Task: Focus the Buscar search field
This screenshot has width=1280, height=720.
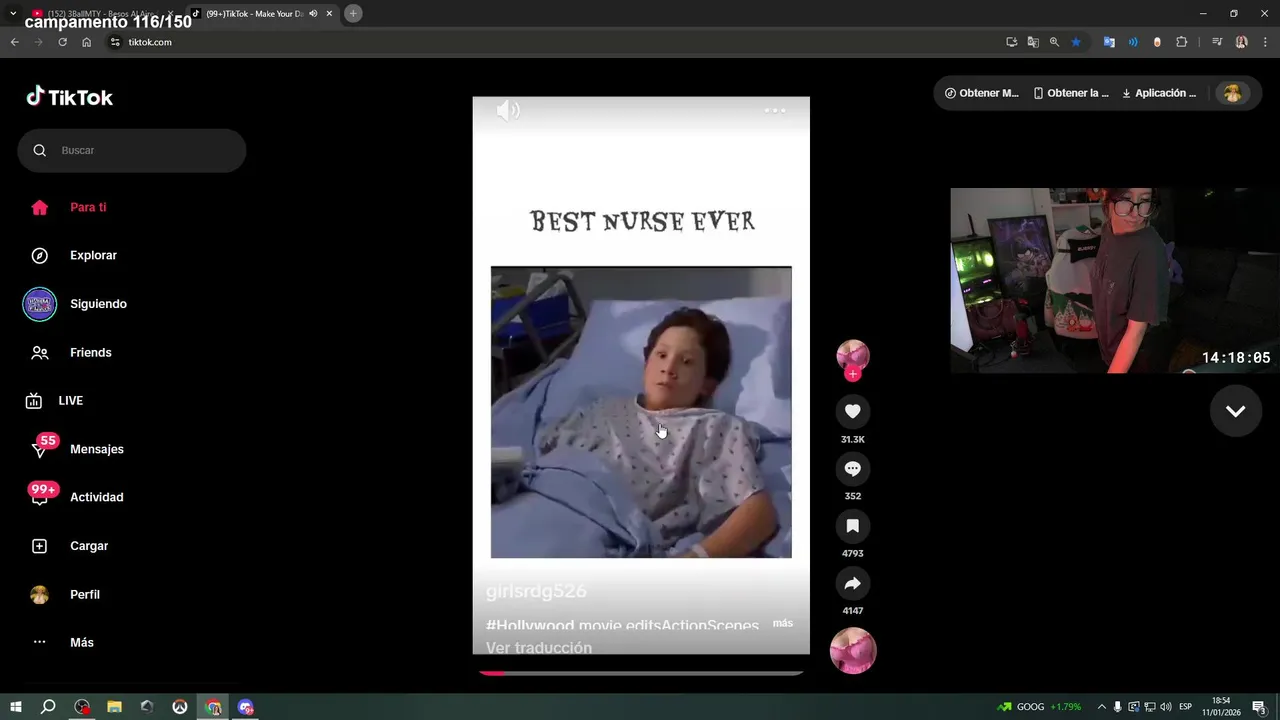Action: coord(132,150)
